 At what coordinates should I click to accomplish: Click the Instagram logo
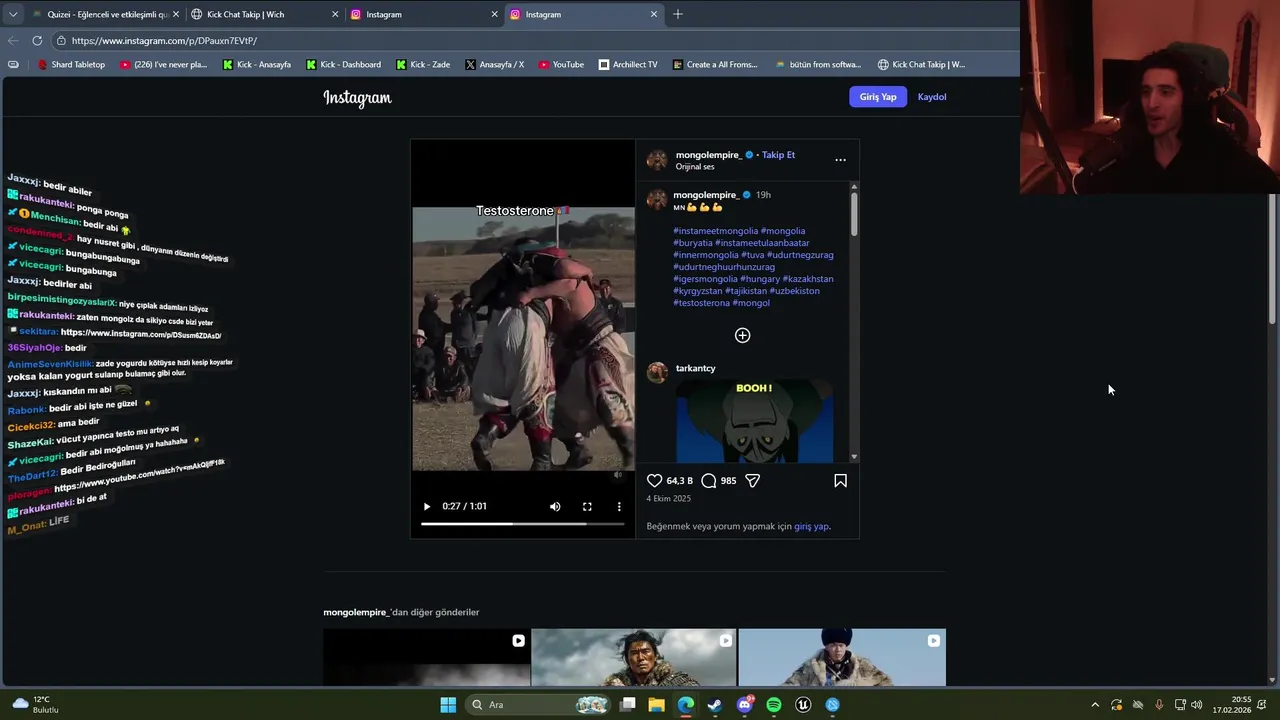click(357, 97)
